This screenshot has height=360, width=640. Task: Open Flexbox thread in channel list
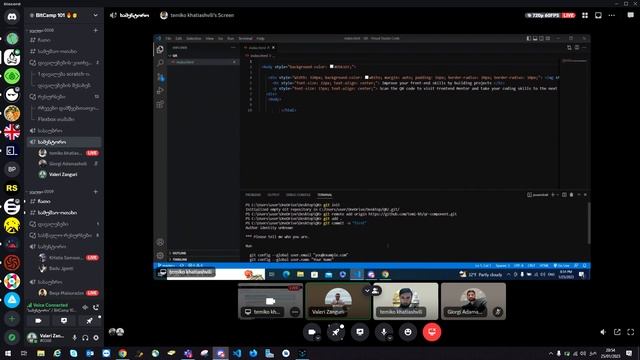pyautogui.click(x=56, y=119)
